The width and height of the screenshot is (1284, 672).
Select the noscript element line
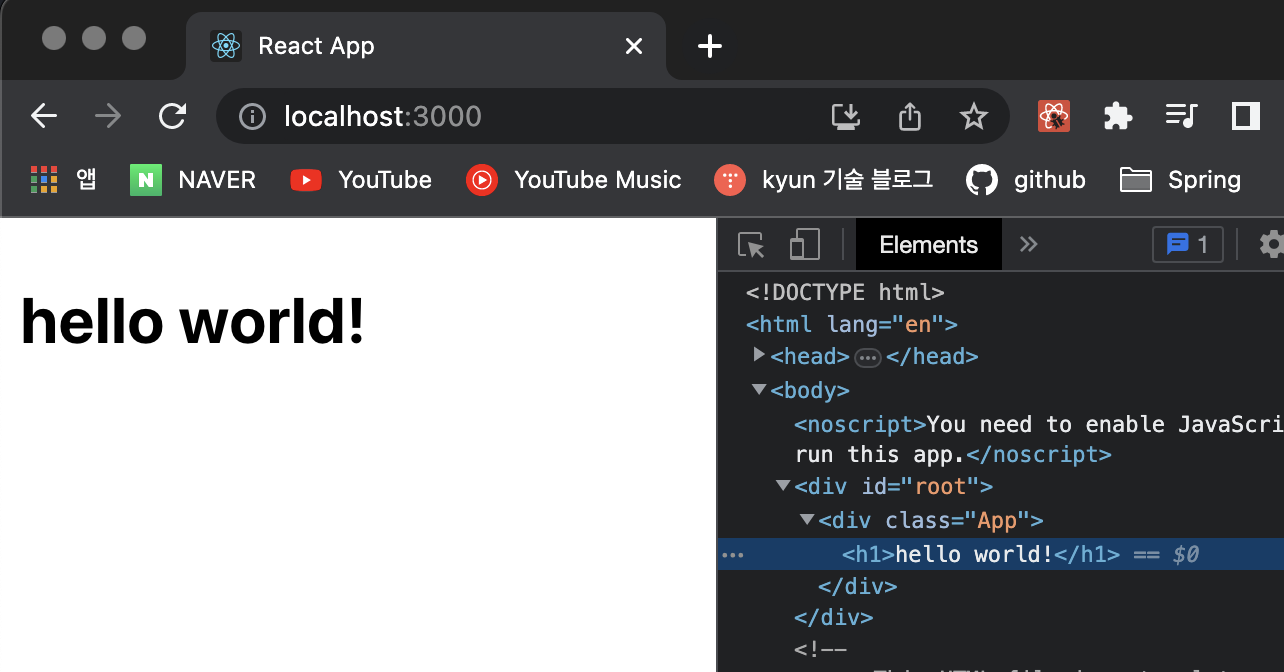1039,439
